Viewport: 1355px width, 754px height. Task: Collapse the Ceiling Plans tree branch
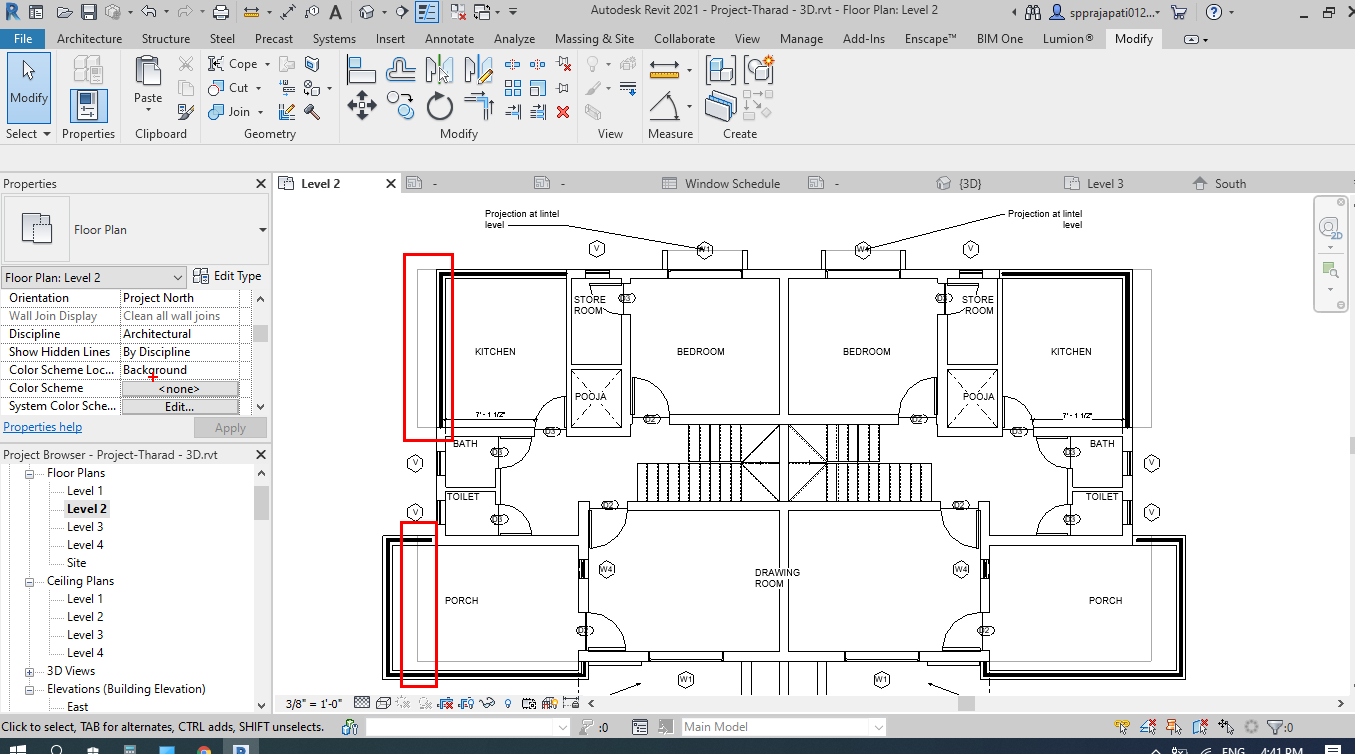[x=28, y=580]
